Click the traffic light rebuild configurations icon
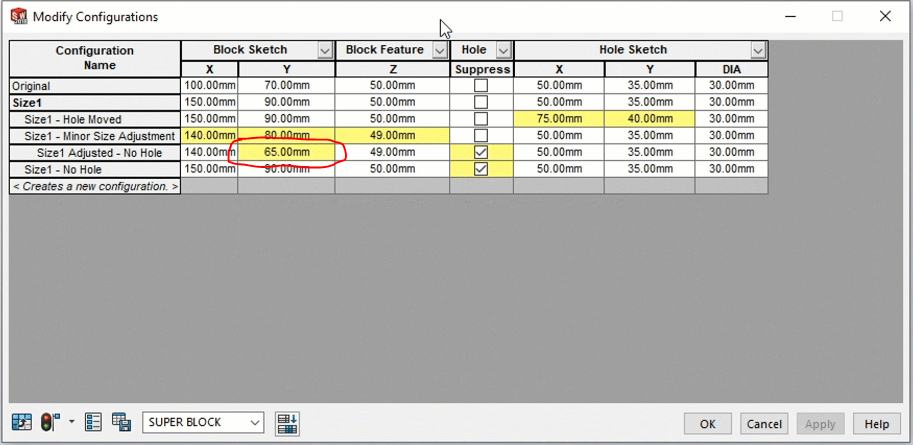This screenshot has width=913, height=445. (x=49, y=422)
